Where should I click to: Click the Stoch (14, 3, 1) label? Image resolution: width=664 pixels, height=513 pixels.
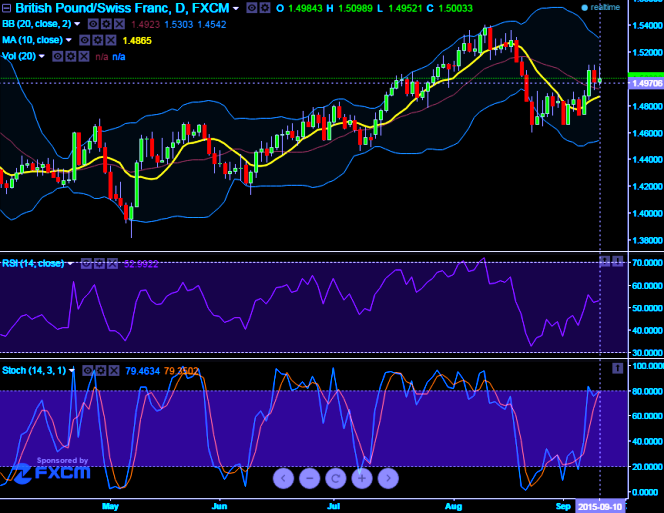click(34, 371)
